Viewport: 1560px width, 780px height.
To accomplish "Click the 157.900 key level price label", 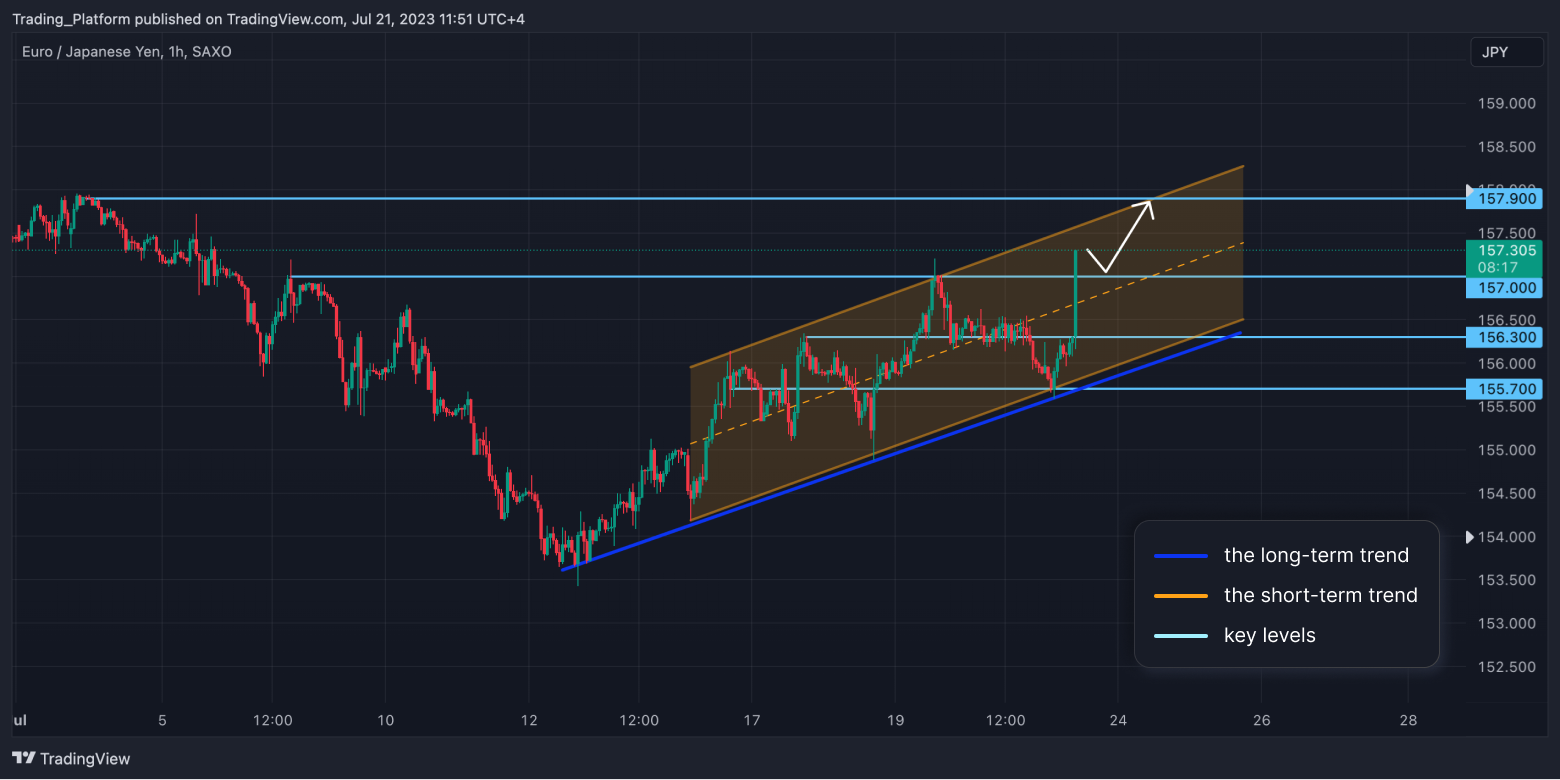I will [1504, 199].
